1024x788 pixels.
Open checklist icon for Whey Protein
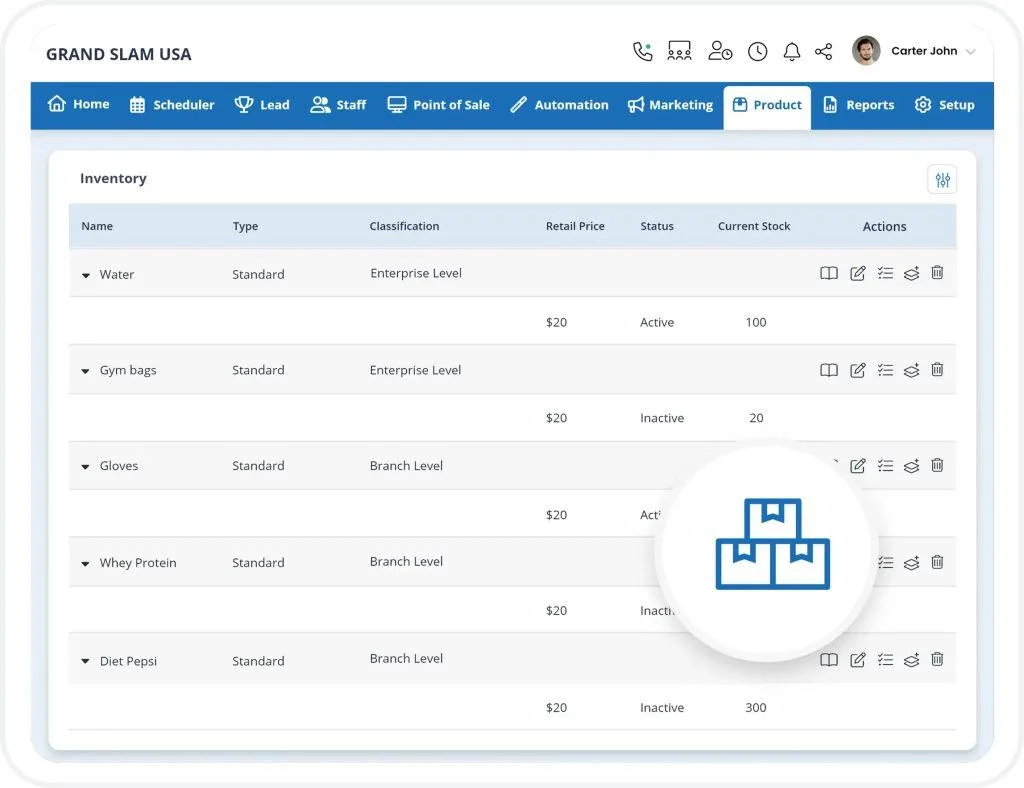[x=886, y=562]
